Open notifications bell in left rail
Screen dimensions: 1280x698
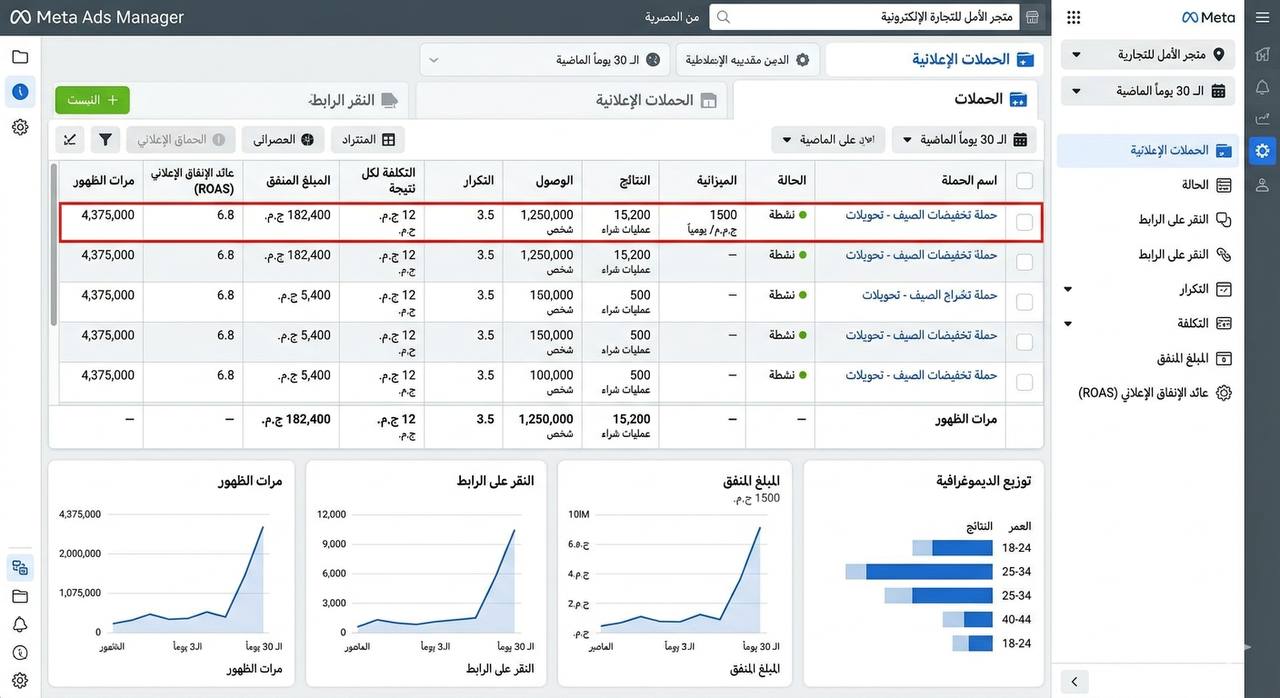pyautogui.click(x=20, y=625)
